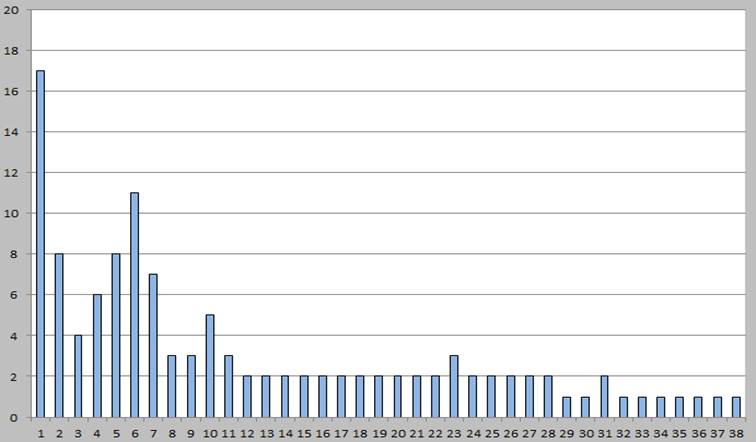Viewport: 756px width, 442px height.
Task: Click the tallest bar at category 1
Action: (x=41, y=244)
